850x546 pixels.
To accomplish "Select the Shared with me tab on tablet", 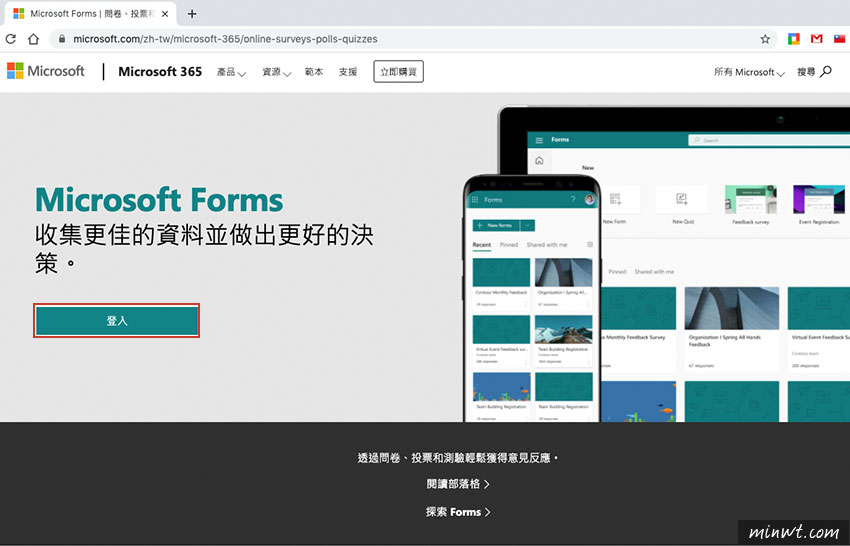I will pyautogui.click(x=654, y=272).
